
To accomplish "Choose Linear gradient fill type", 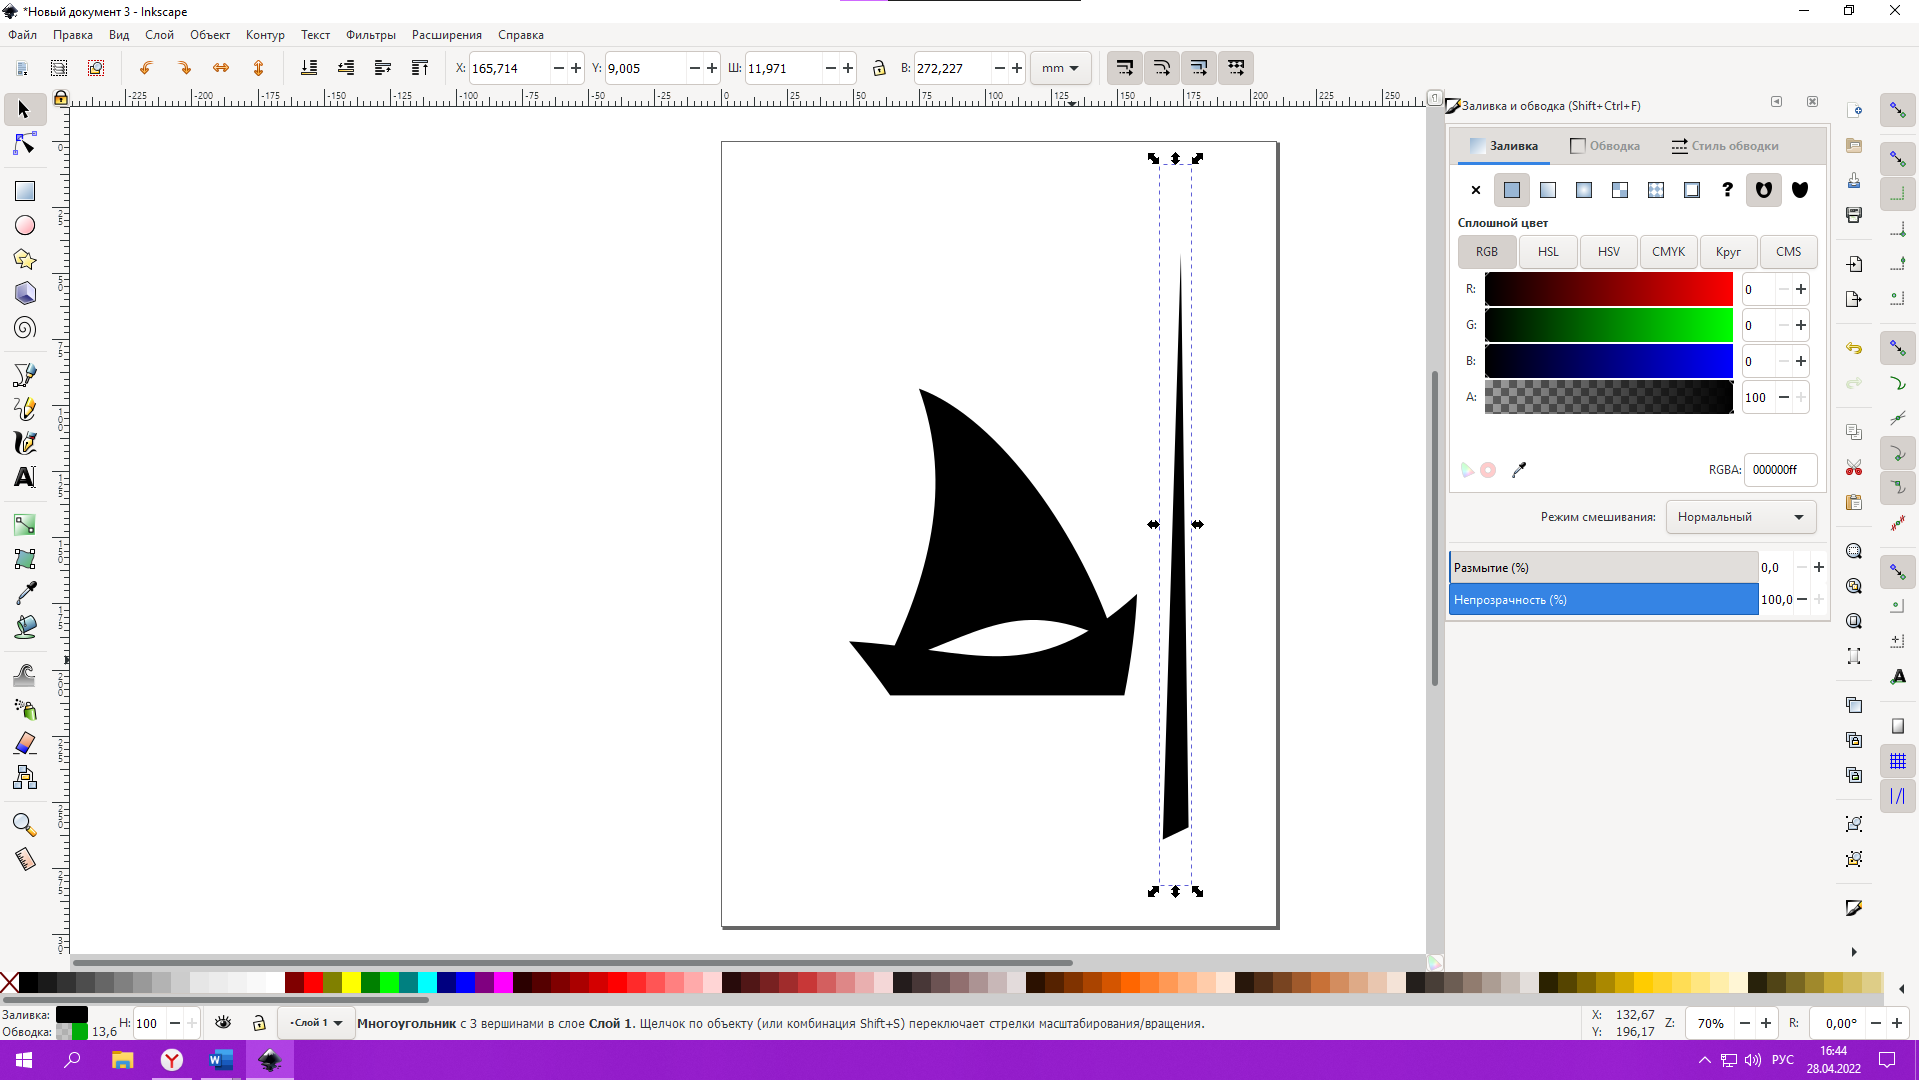I will pyautogui.click(x=1548, y=190).
